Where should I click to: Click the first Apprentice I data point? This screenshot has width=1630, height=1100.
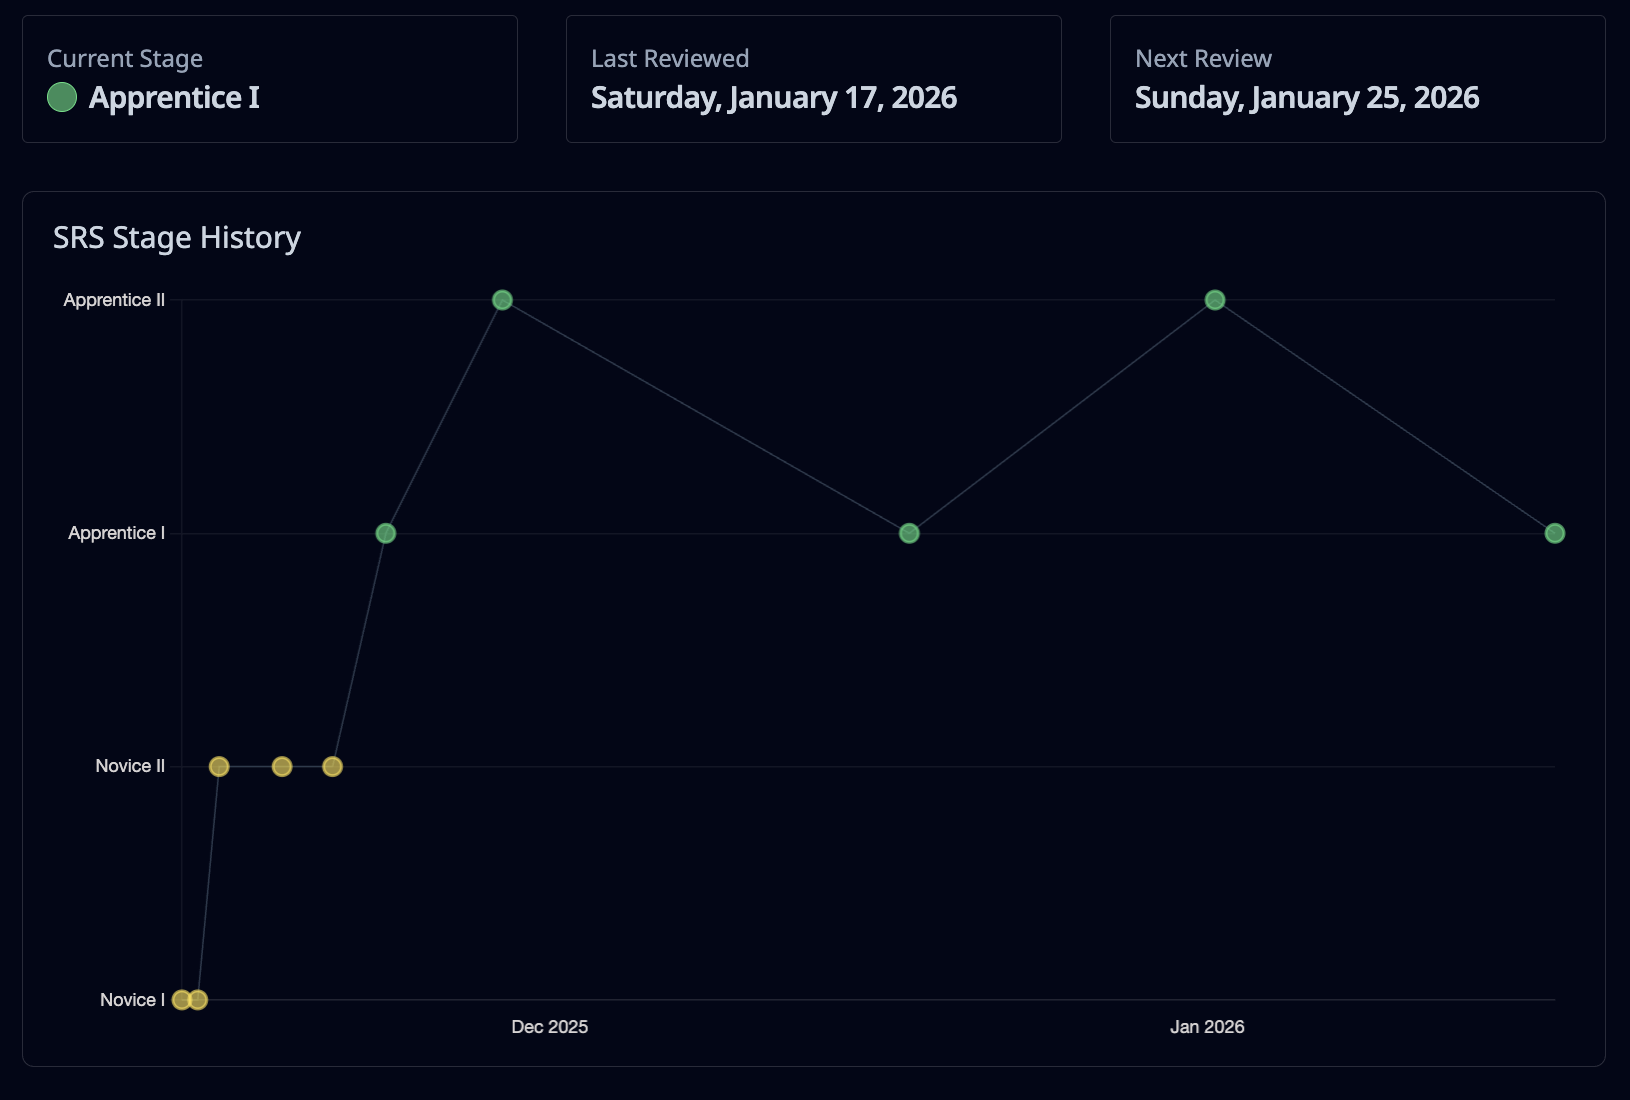[x=386, y=533]
